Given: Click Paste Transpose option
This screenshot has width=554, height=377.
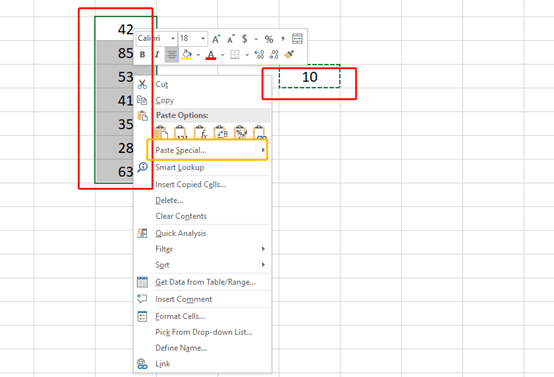Looking at the screenshot, I should [x=221, y=132].
